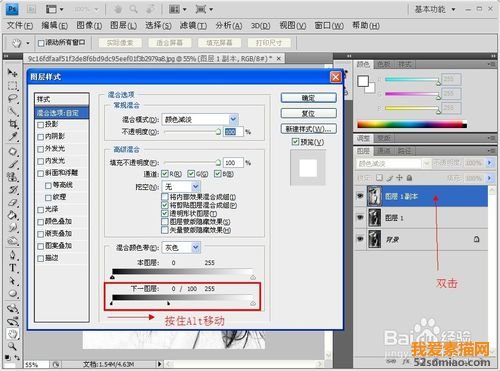Open the 帮助 Help menu
The image size is (500, 371).
[366, 26]
